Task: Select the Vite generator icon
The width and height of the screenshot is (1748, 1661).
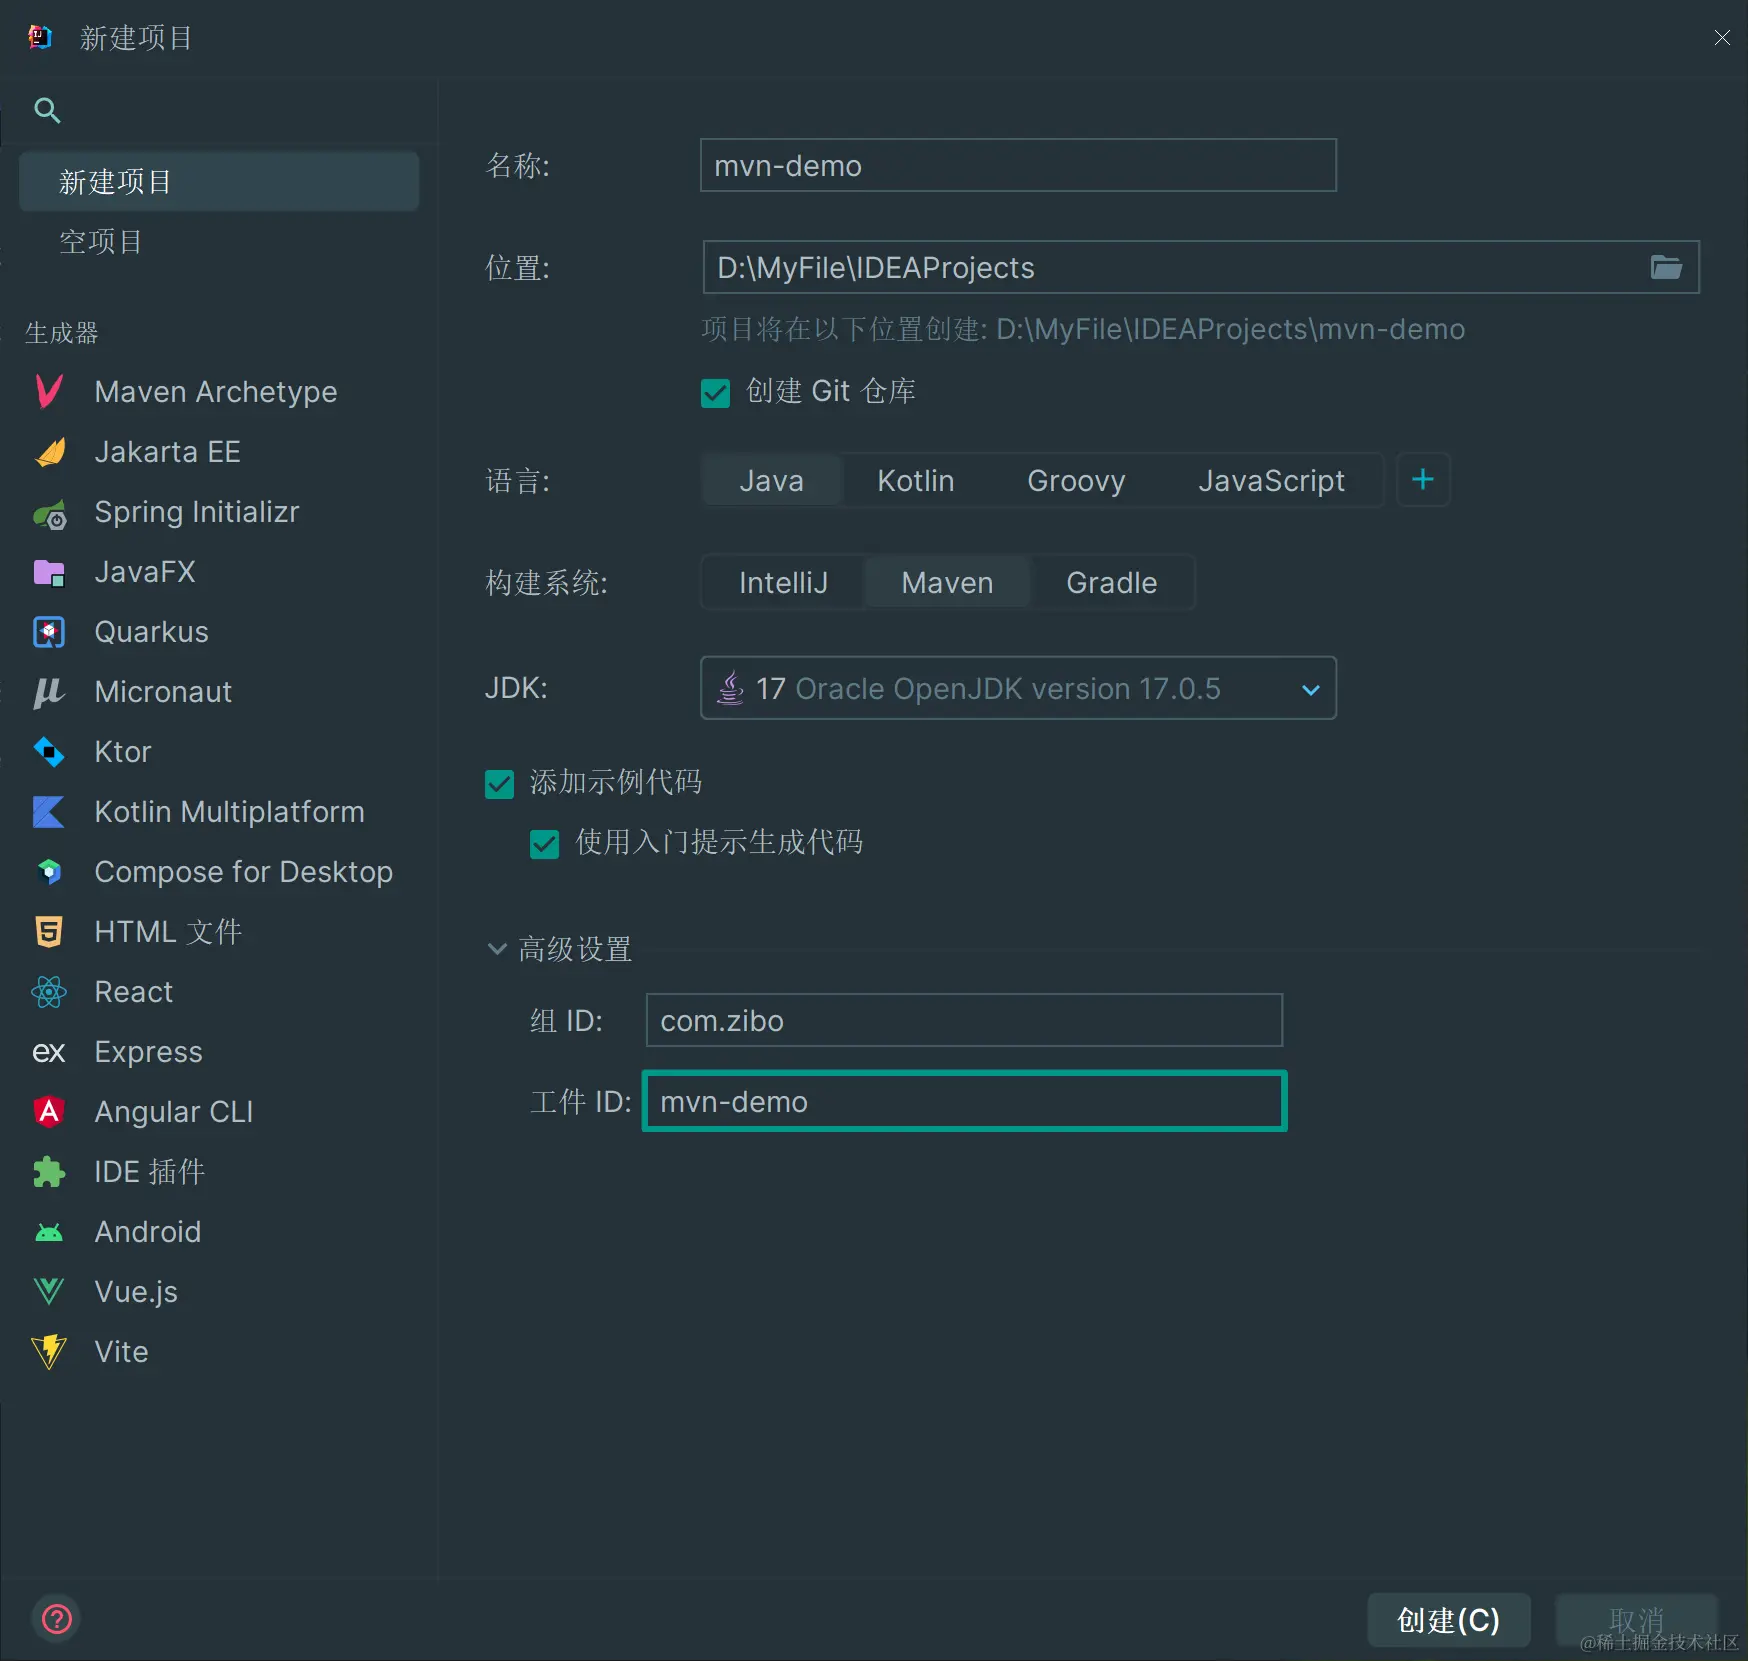Action: [49, 1352]
